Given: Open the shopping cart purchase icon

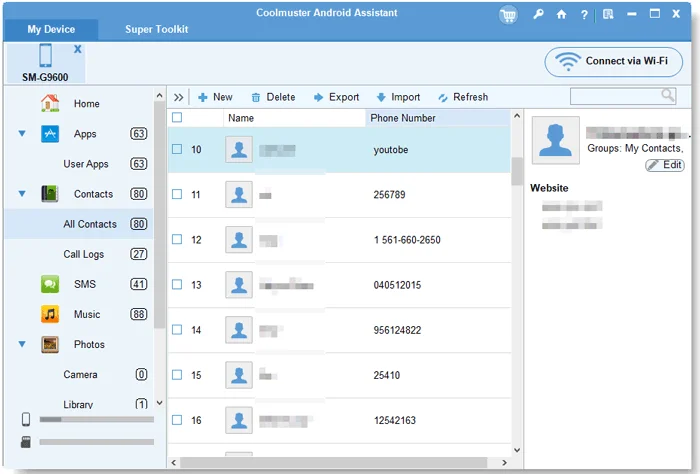Looking at the screenshot, I should coord(508,15).
